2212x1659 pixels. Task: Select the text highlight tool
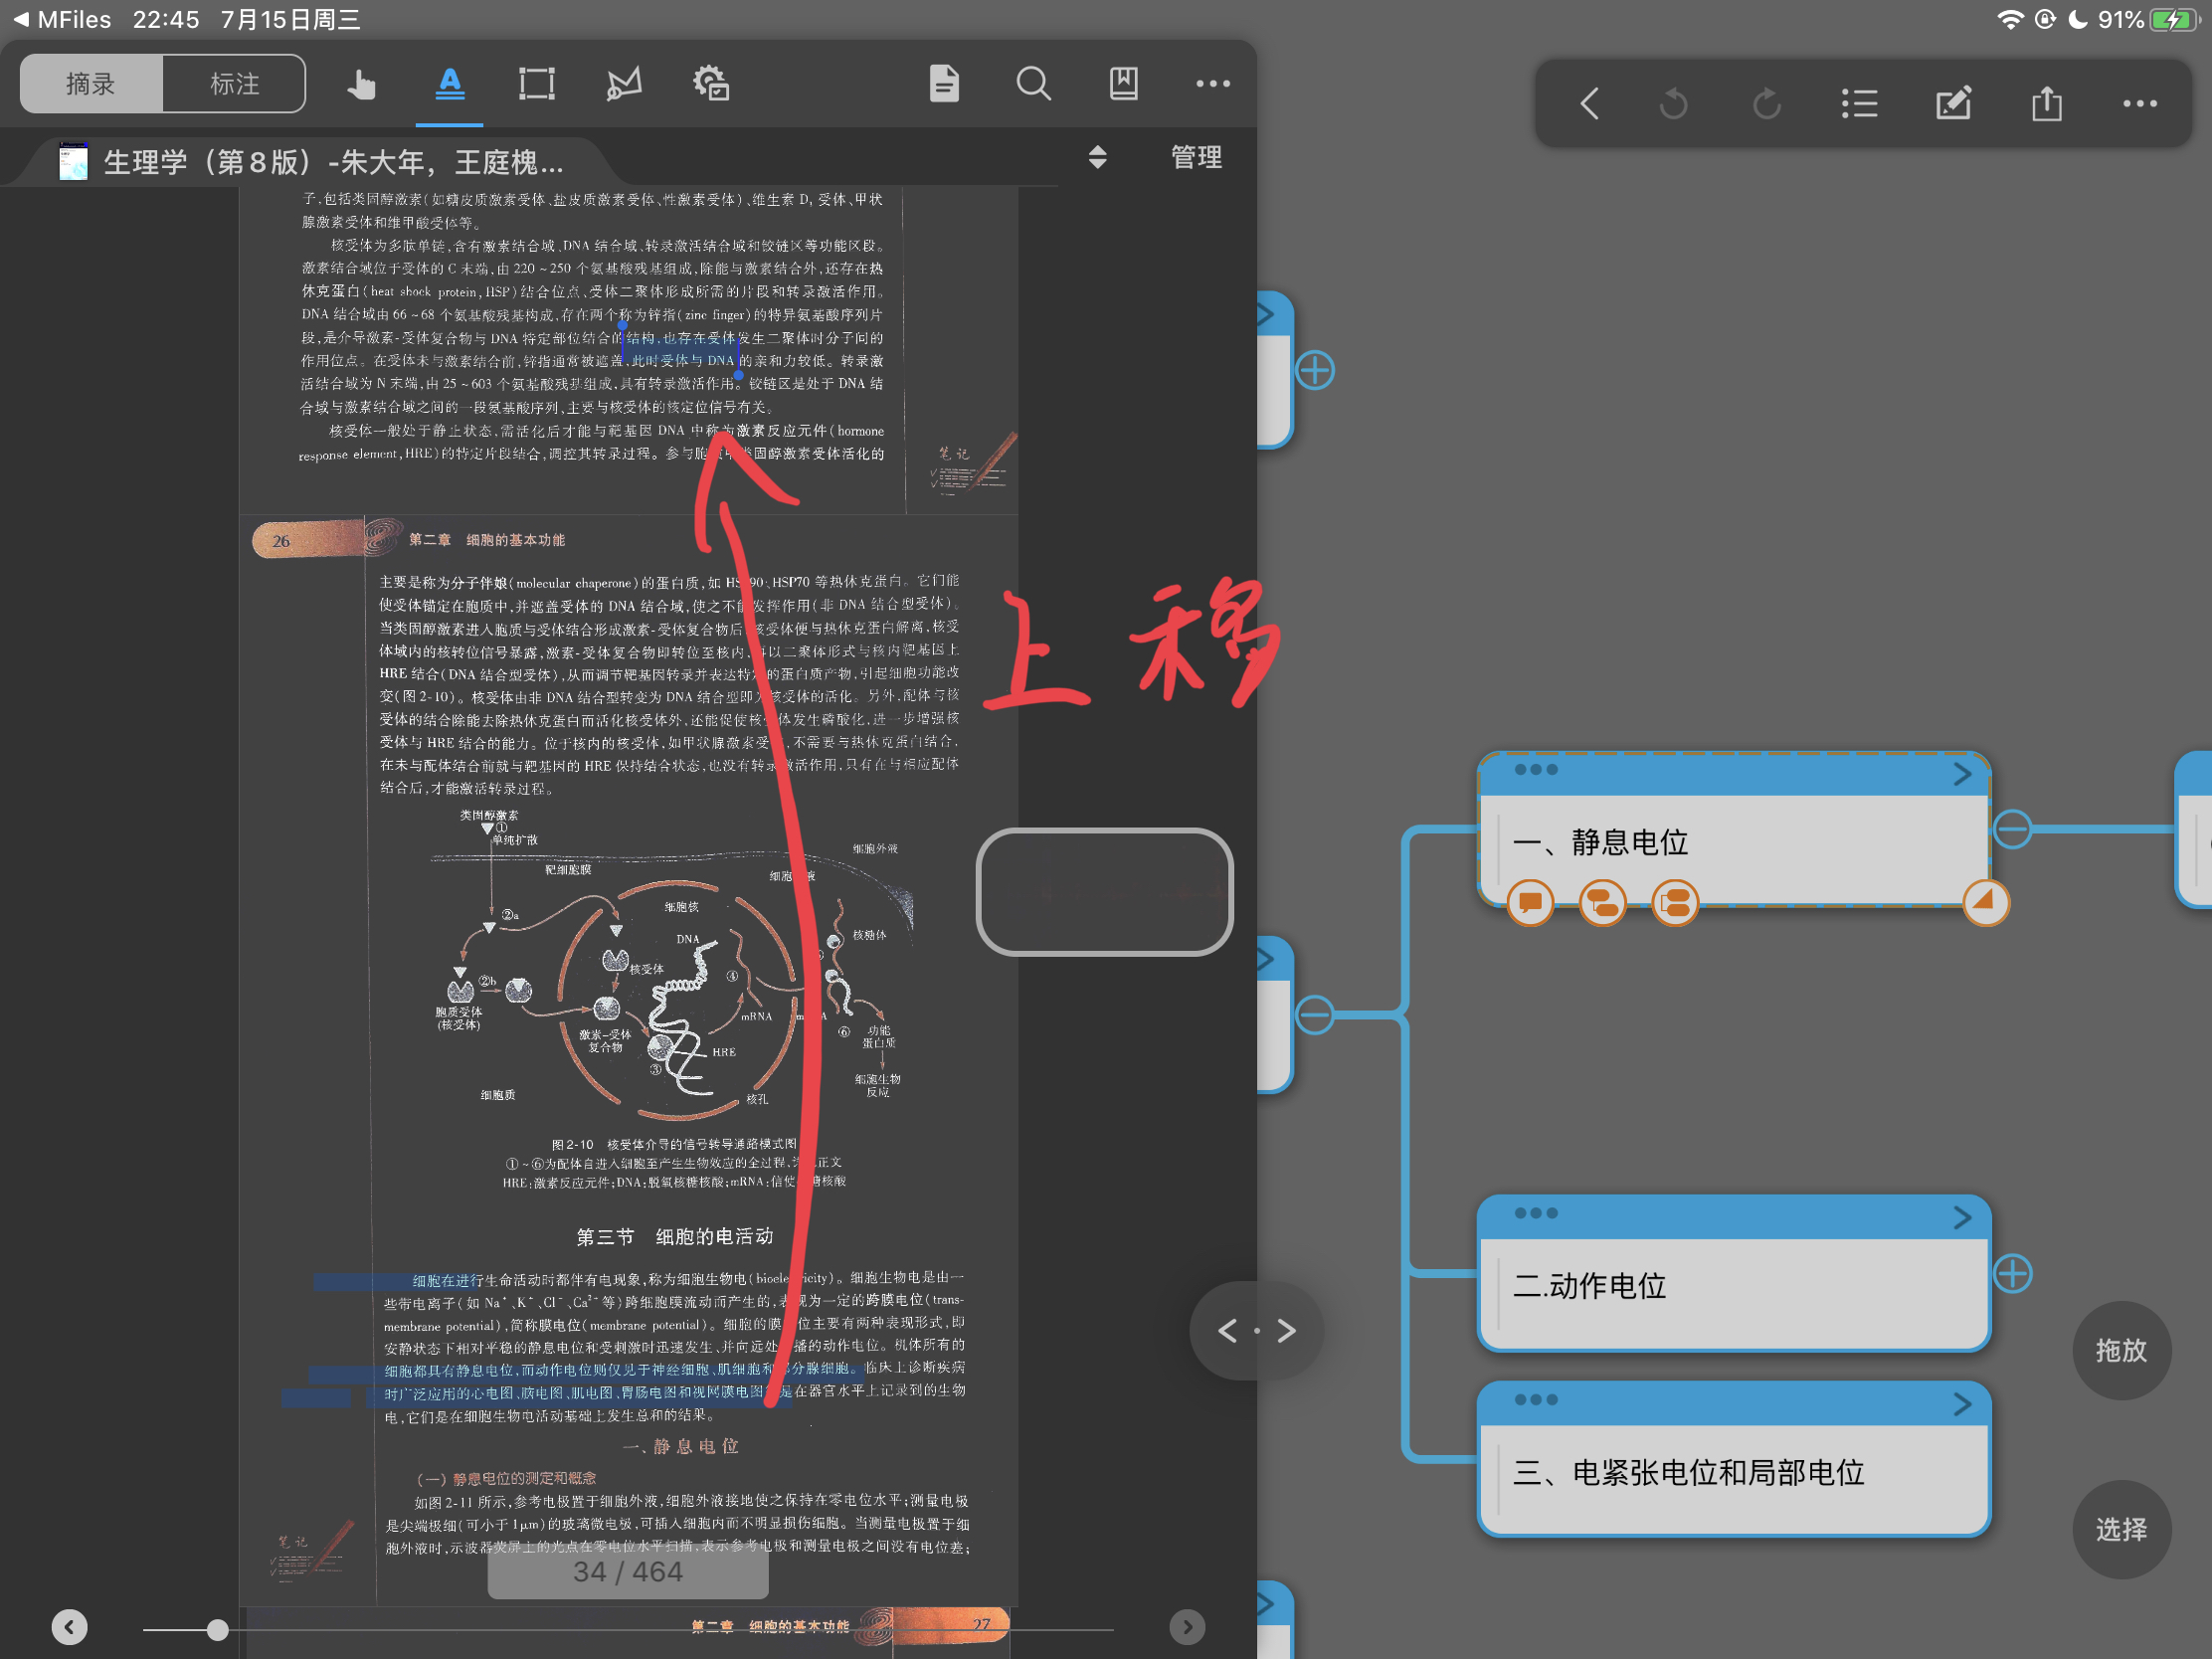[x=450, y=84]
